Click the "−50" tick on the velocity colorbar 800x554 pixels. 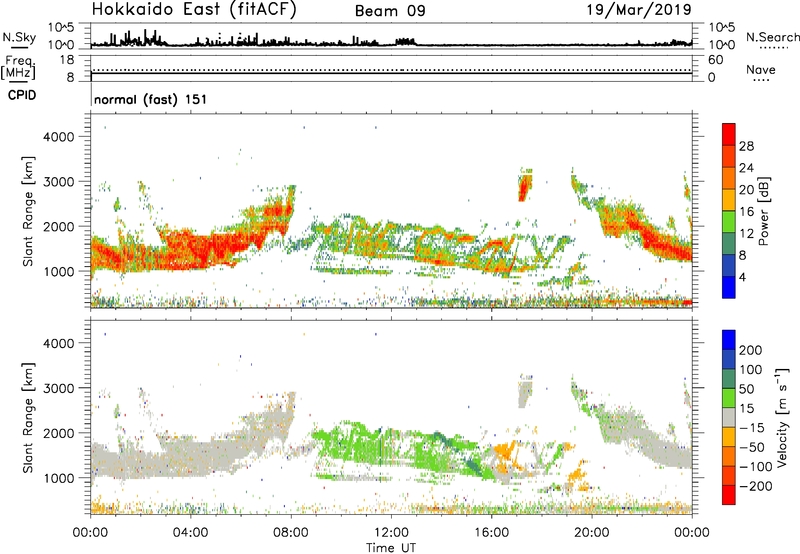752,448
